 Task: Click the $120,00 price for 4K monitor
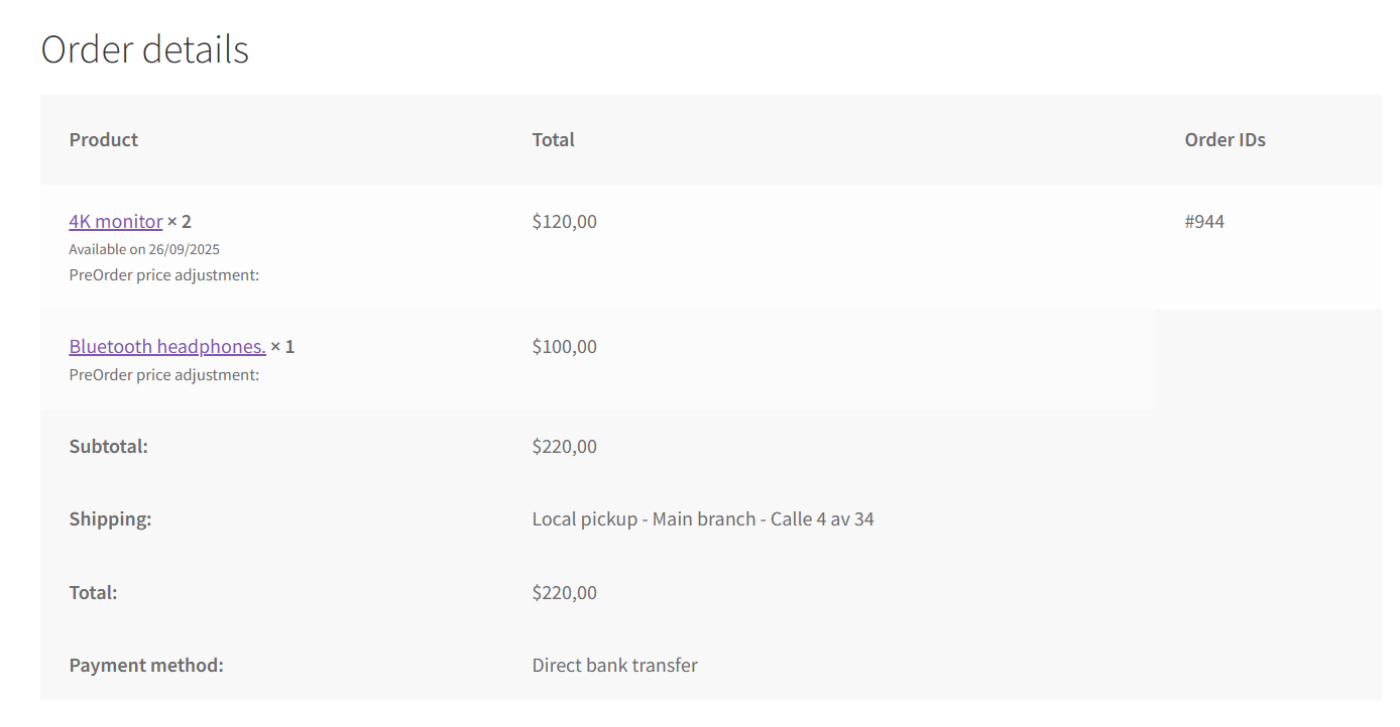click(564, 221)
